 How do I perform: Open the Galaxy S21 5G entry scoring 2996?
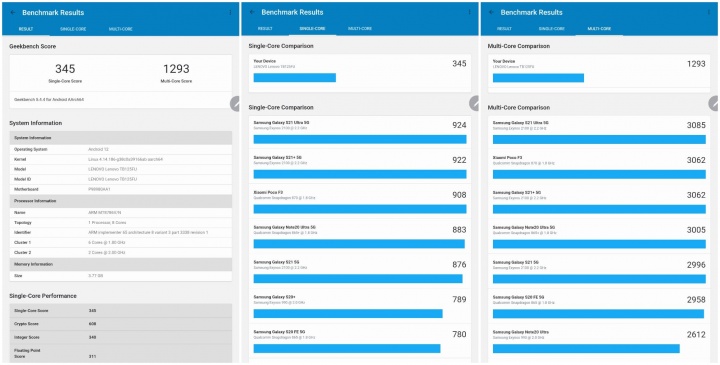pyautogui.click(x=599, y=271)
